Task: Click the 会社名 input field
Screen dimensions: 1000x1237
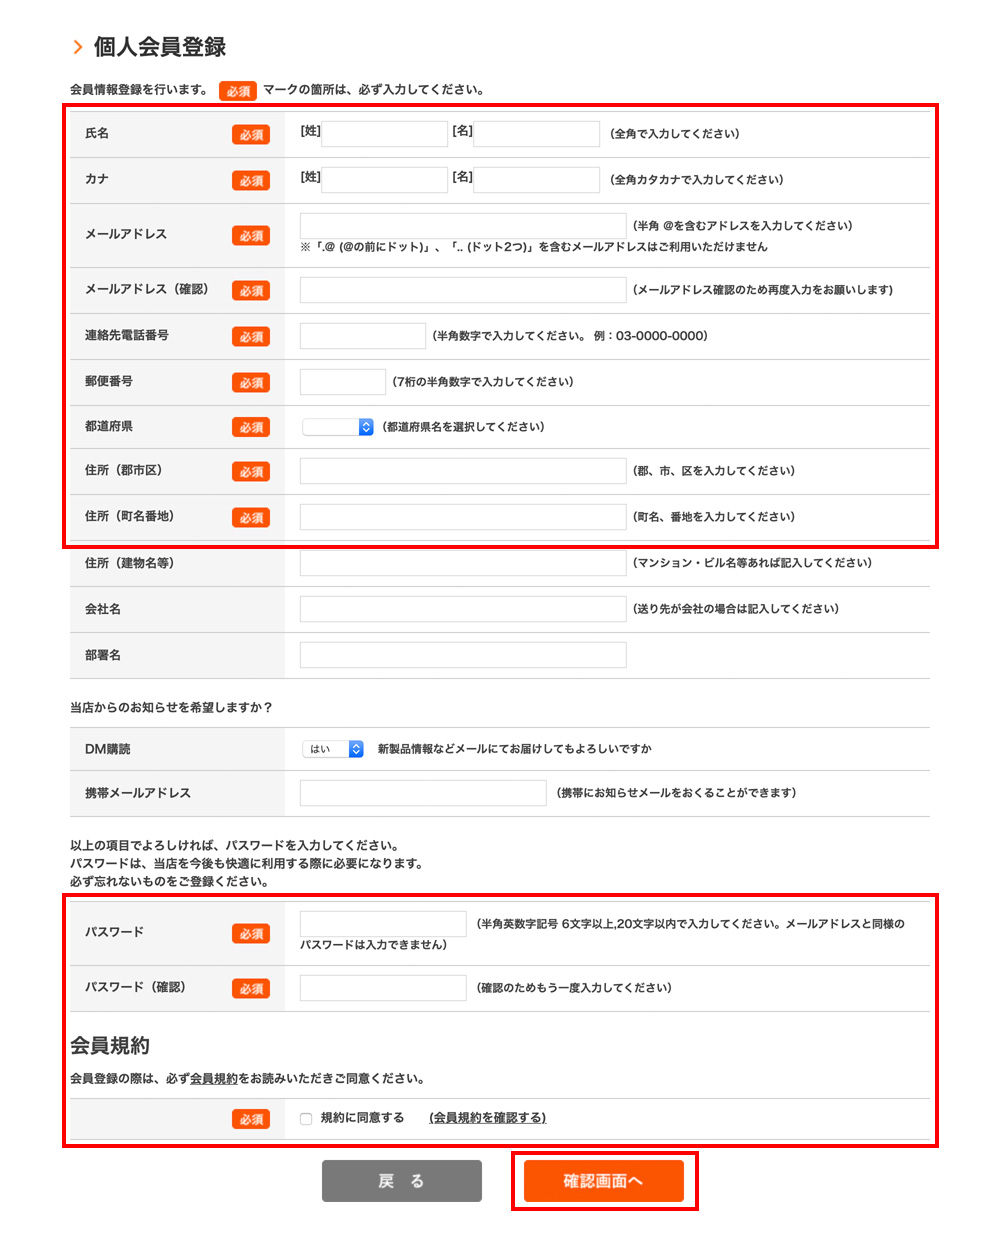Action: point(462,609)
